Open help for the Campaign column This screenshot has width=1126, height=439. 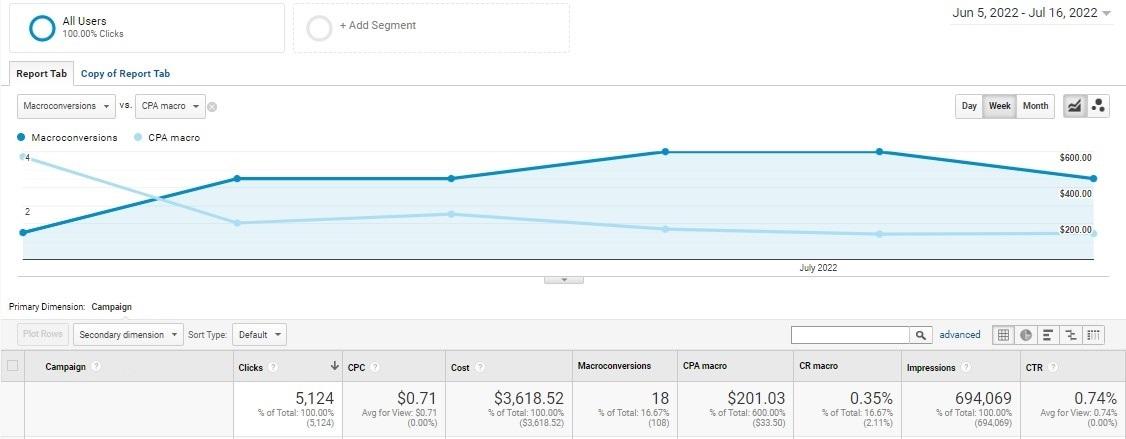pyautogui.click(x=96, y=366)
